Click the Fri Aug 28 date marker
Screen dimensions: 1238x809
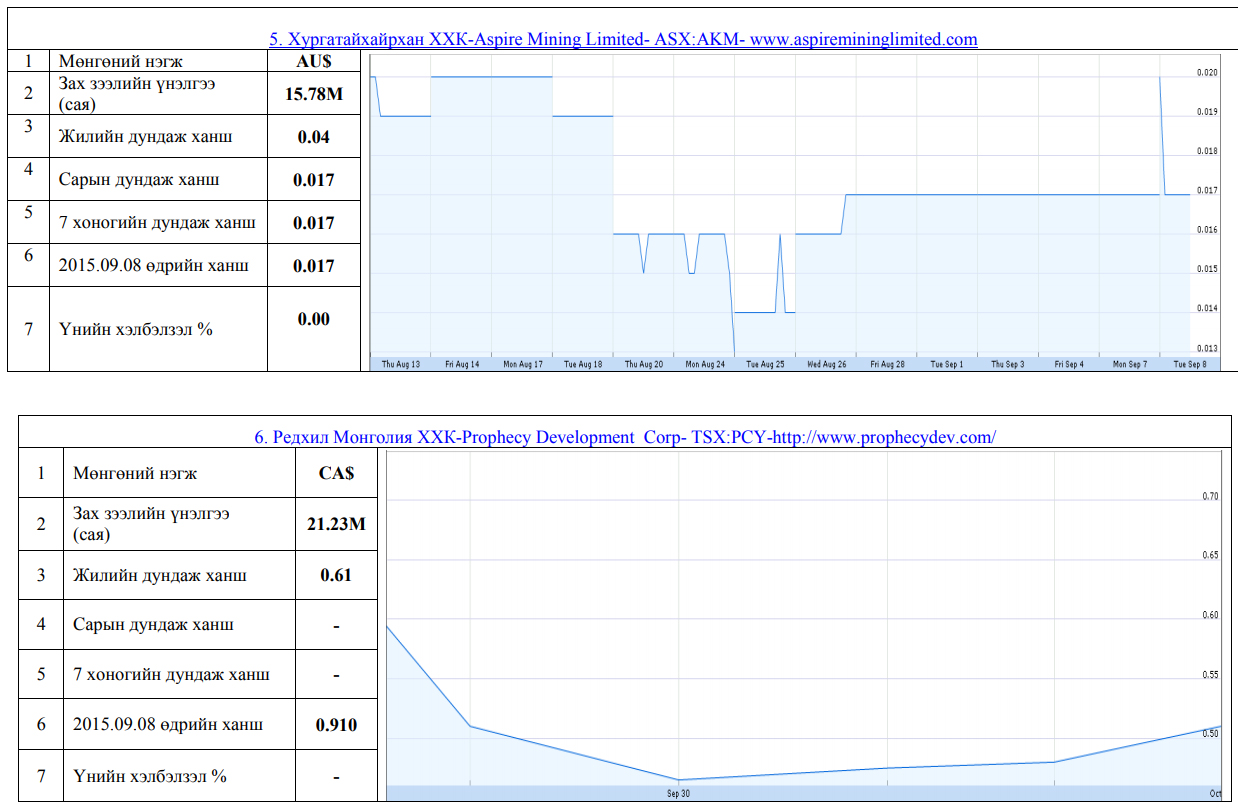point(887,365)
